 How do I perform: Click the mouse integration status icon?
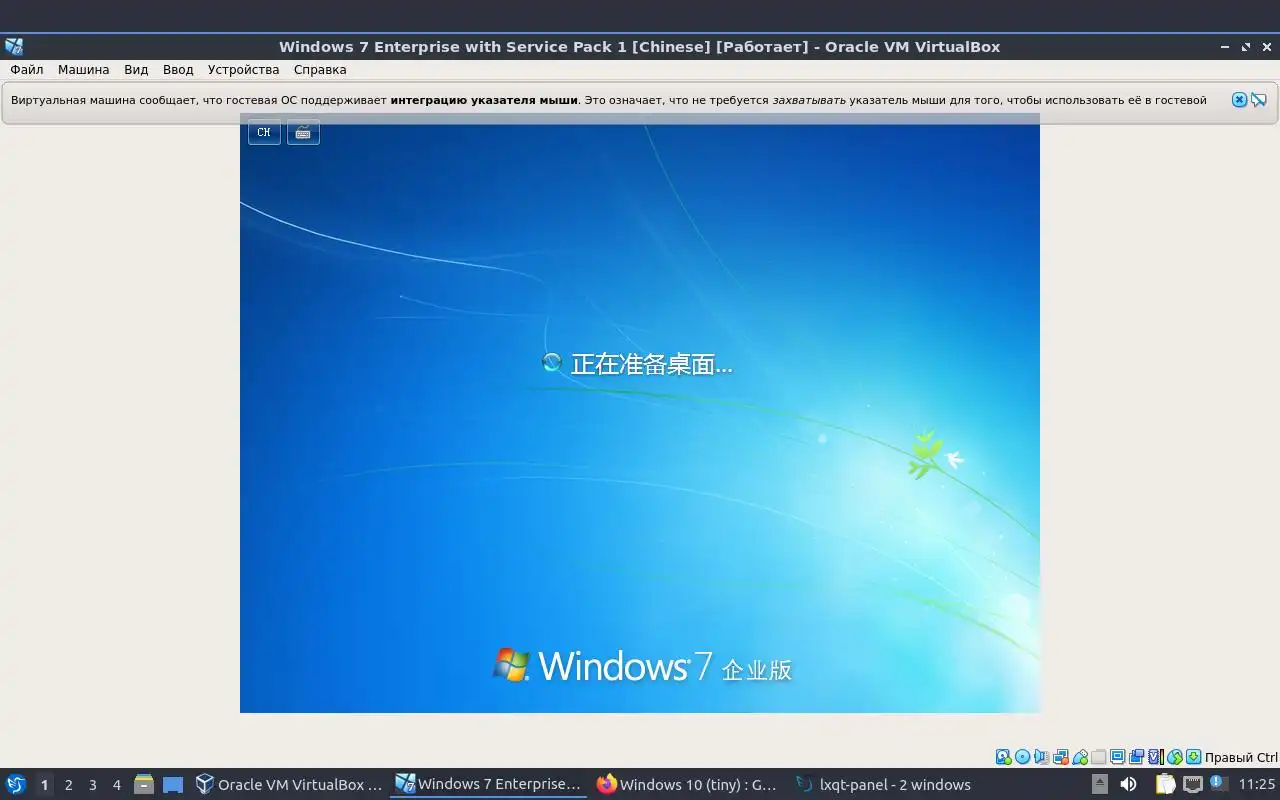[x=1175, y=757]
